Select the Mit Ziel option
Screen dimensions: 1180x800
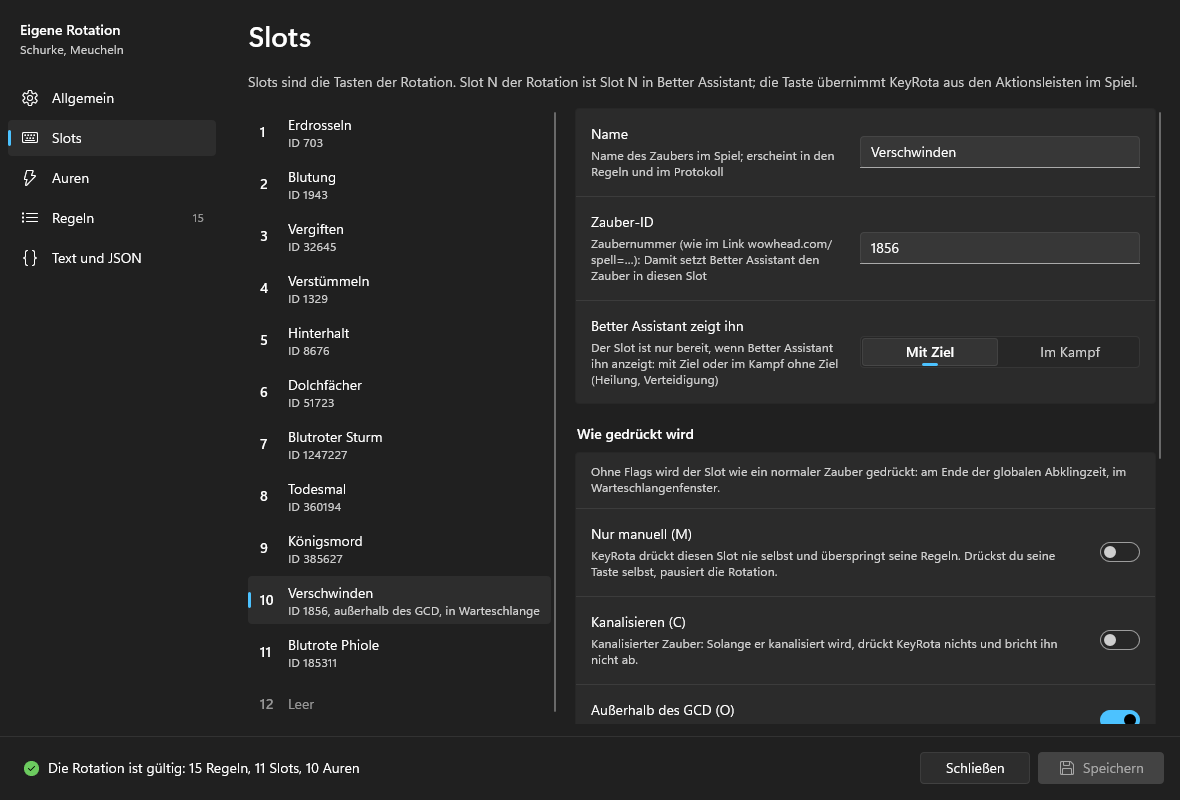[929, 351]
